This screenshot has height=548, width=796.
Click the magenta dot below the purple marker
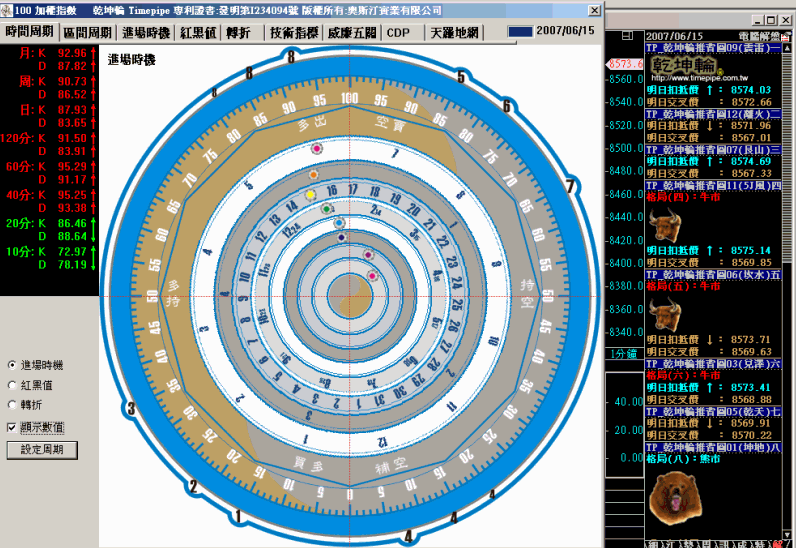click(368, 254)
